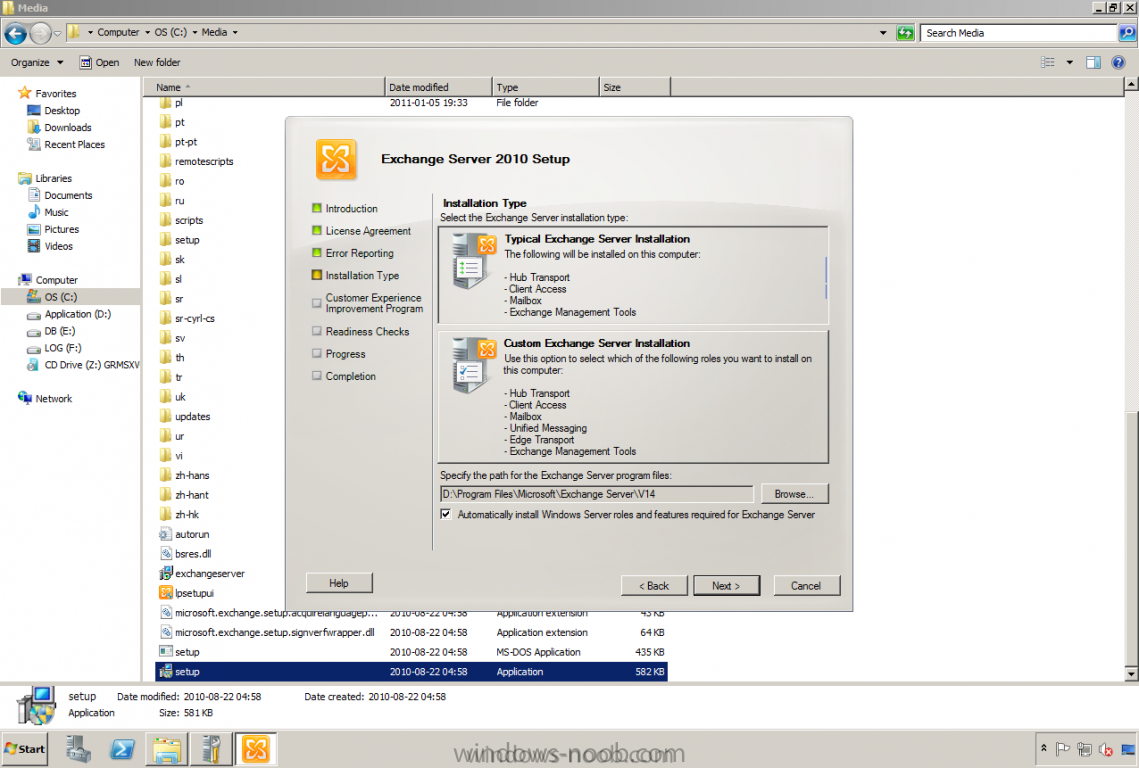Click Browse to choose the program files path
The height and width of the screenshot is (768, 1139).
click(795, 494)
